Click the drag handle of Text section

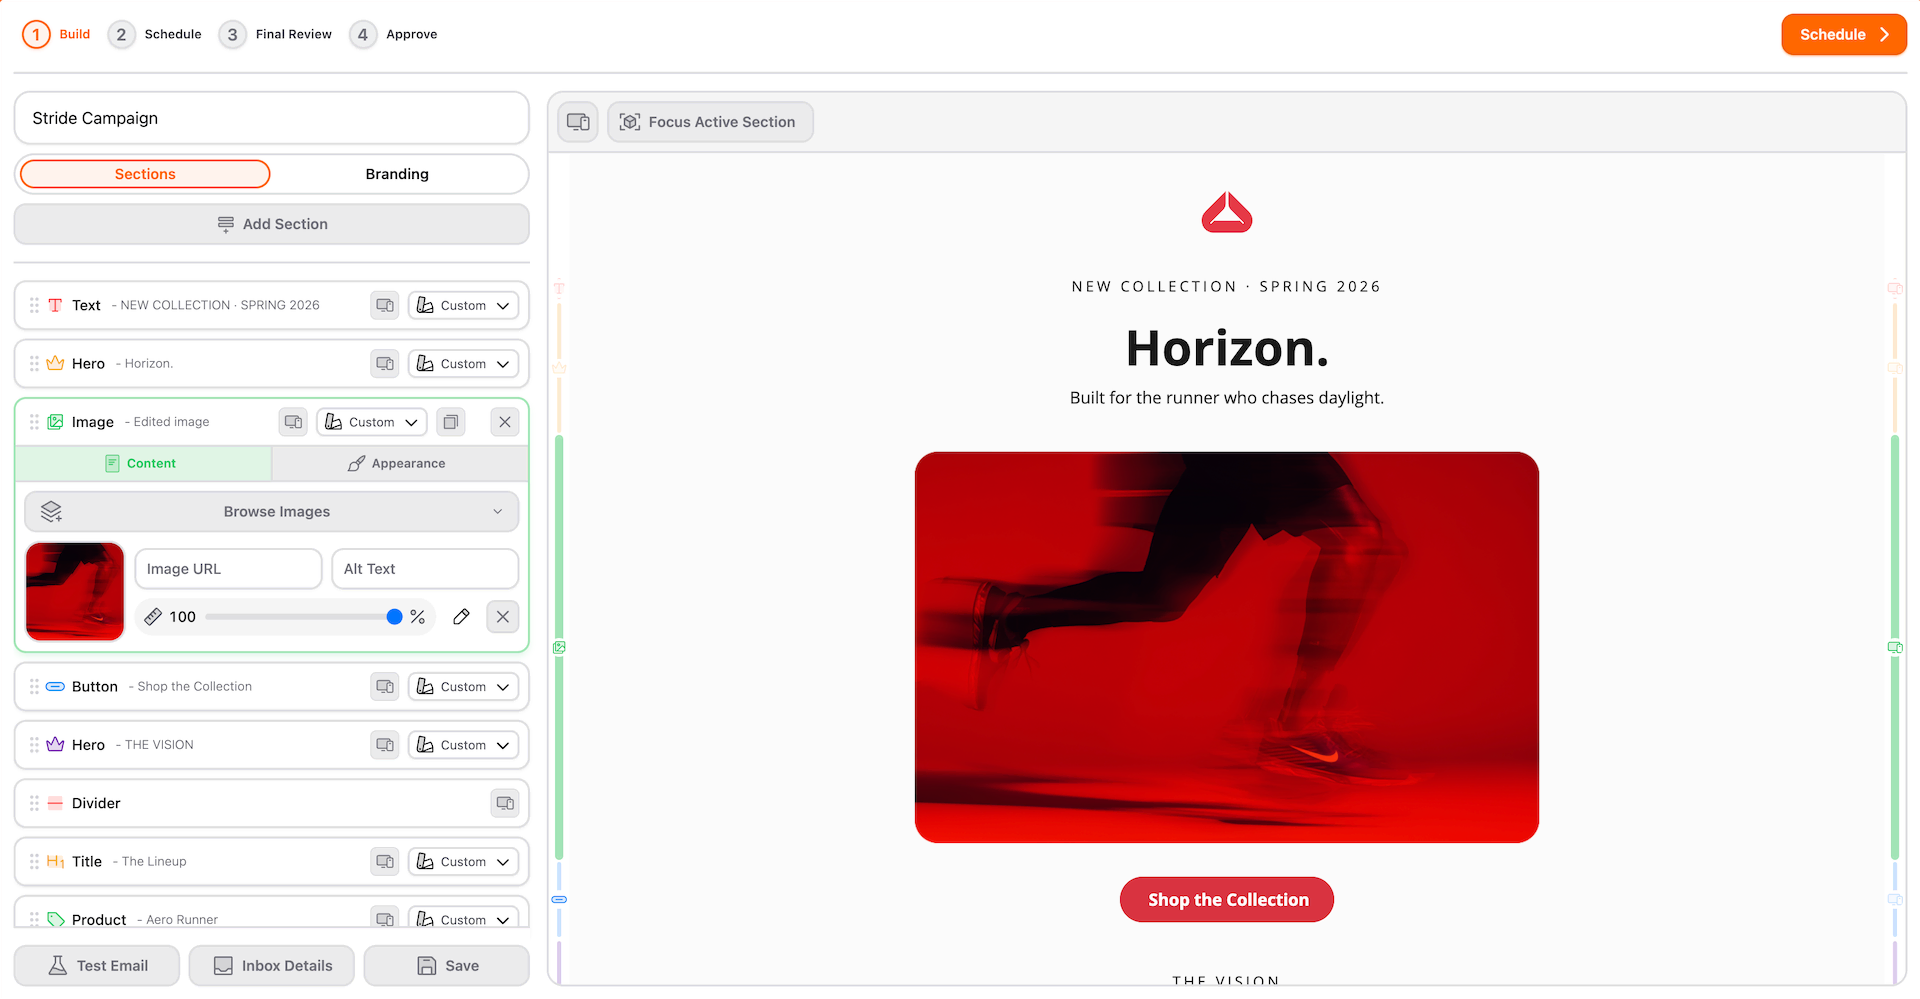tap(34, 305)
